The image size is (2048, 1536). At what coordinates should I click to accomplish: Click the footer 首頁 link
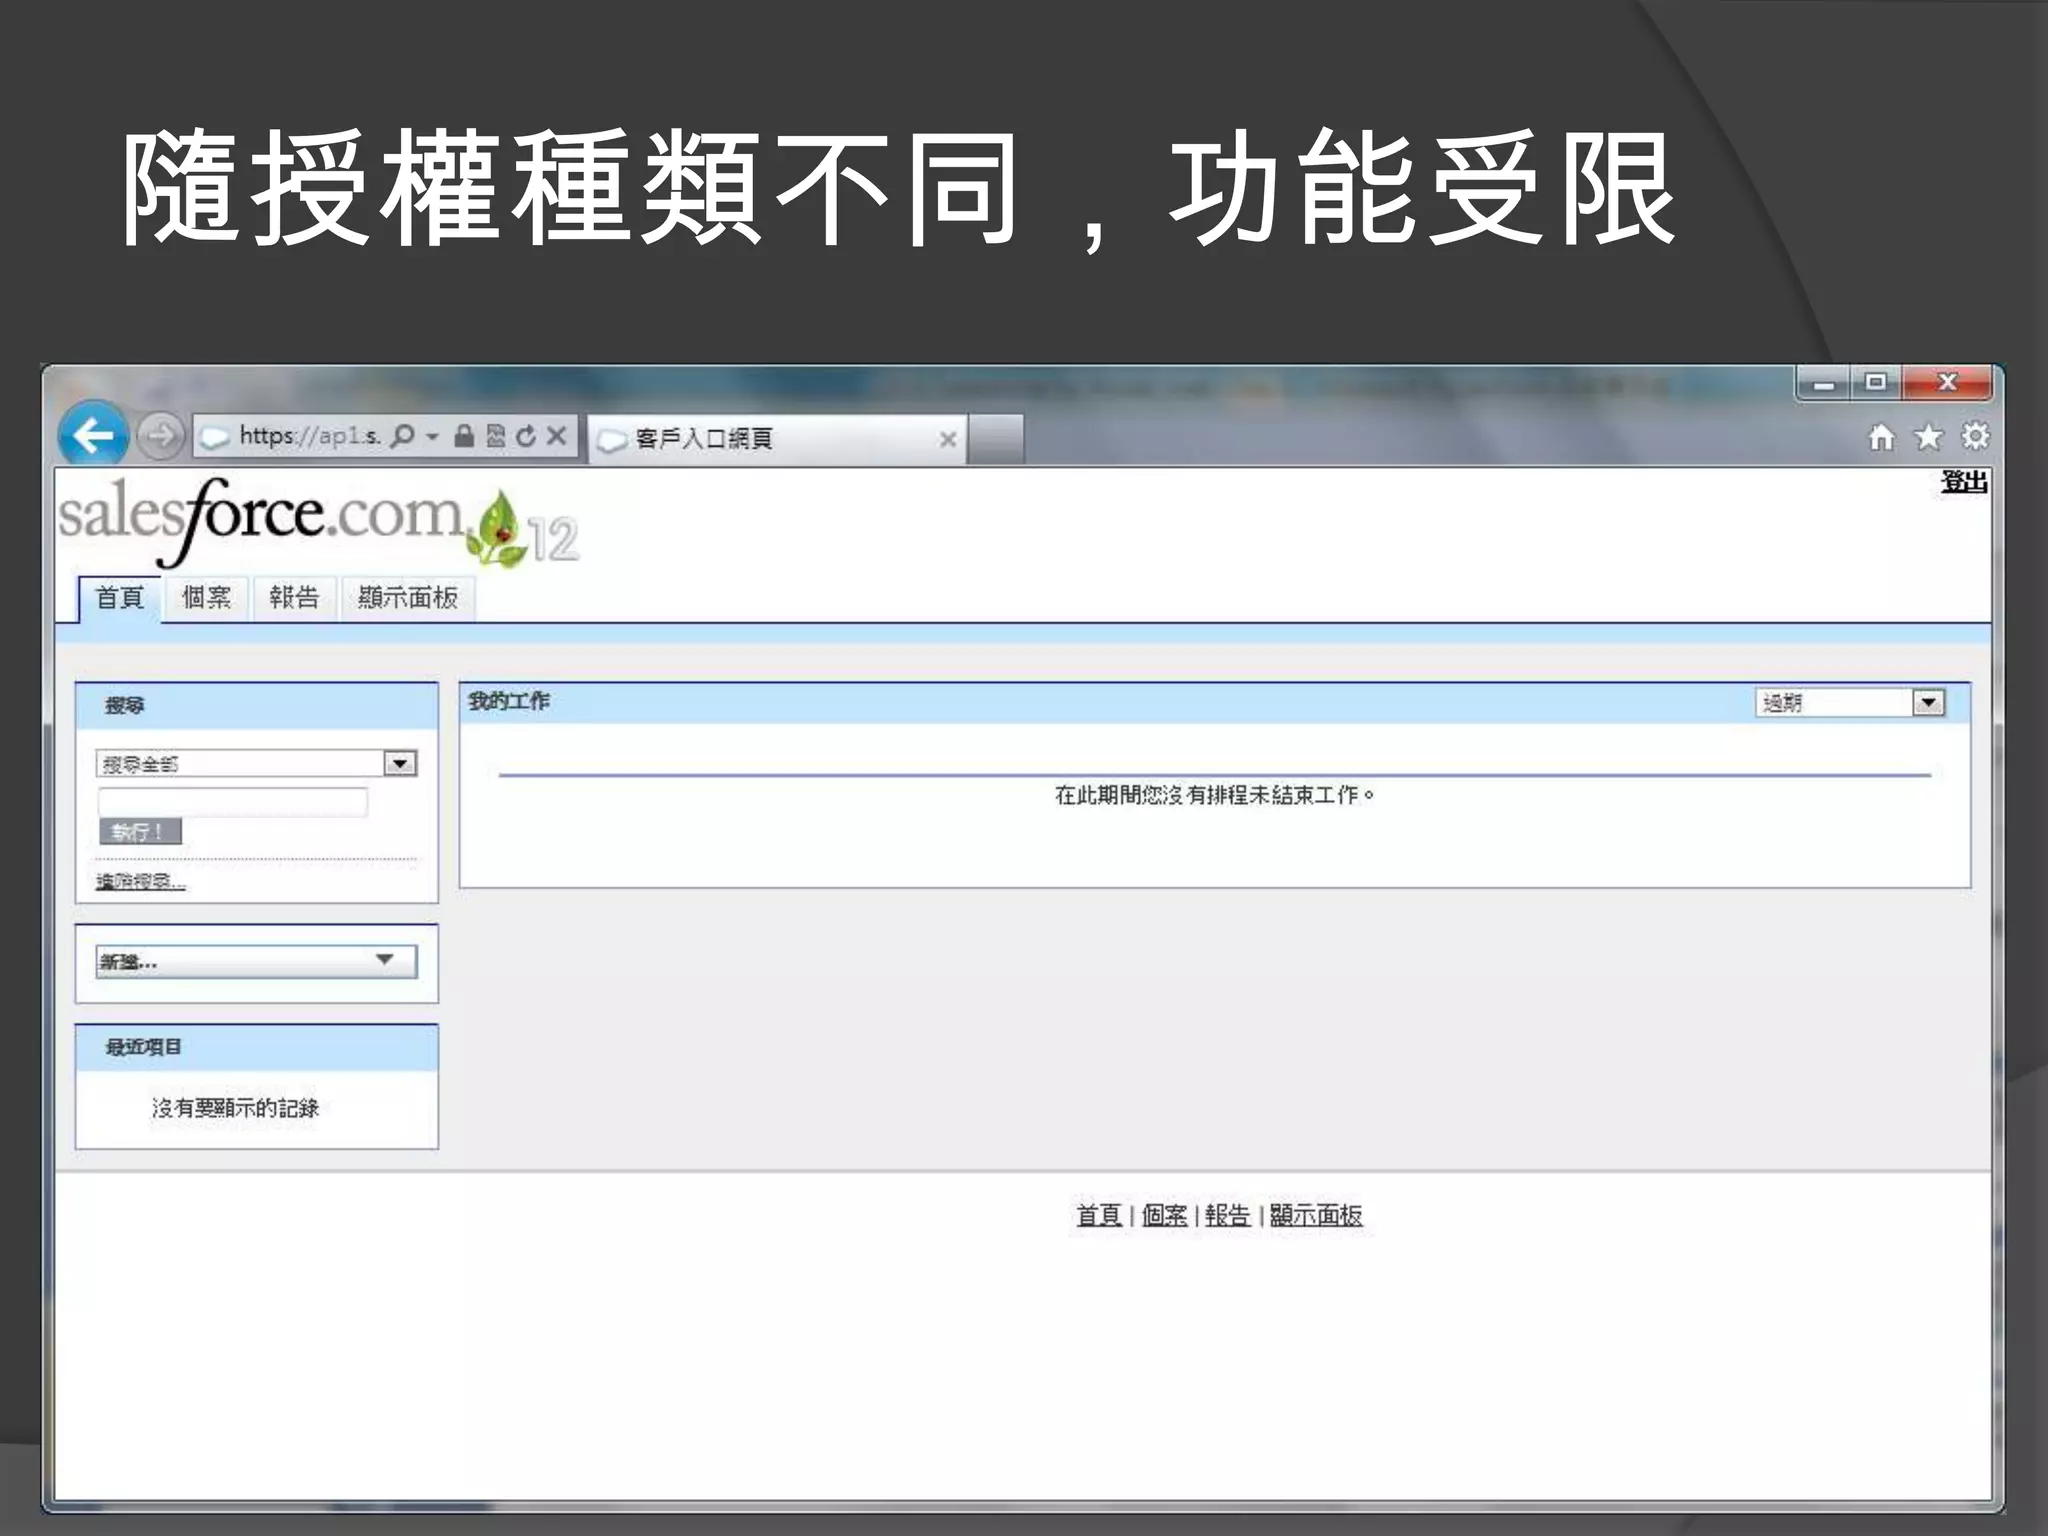1098,1215
